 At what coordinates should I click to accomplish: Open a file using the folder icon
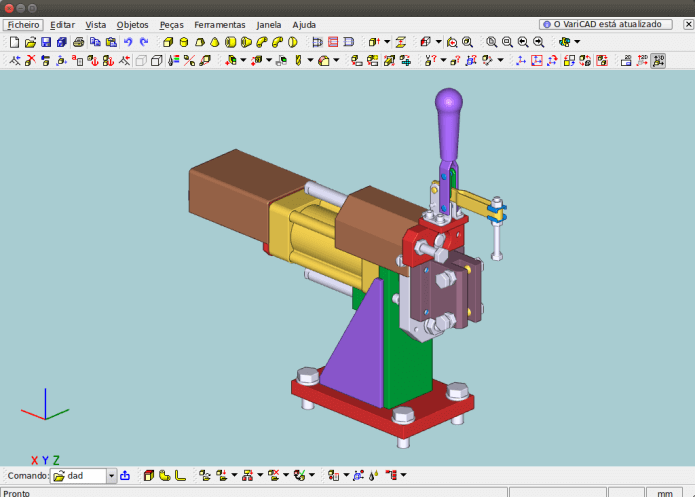pos(30,42)
